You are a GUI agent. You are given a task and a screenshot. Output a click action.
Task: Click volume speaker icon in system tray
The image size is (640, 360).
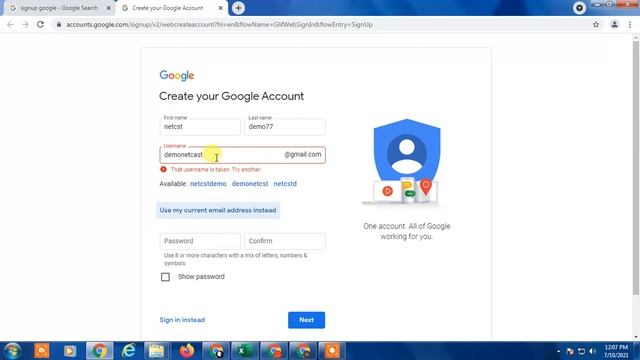tap(593, 351)
